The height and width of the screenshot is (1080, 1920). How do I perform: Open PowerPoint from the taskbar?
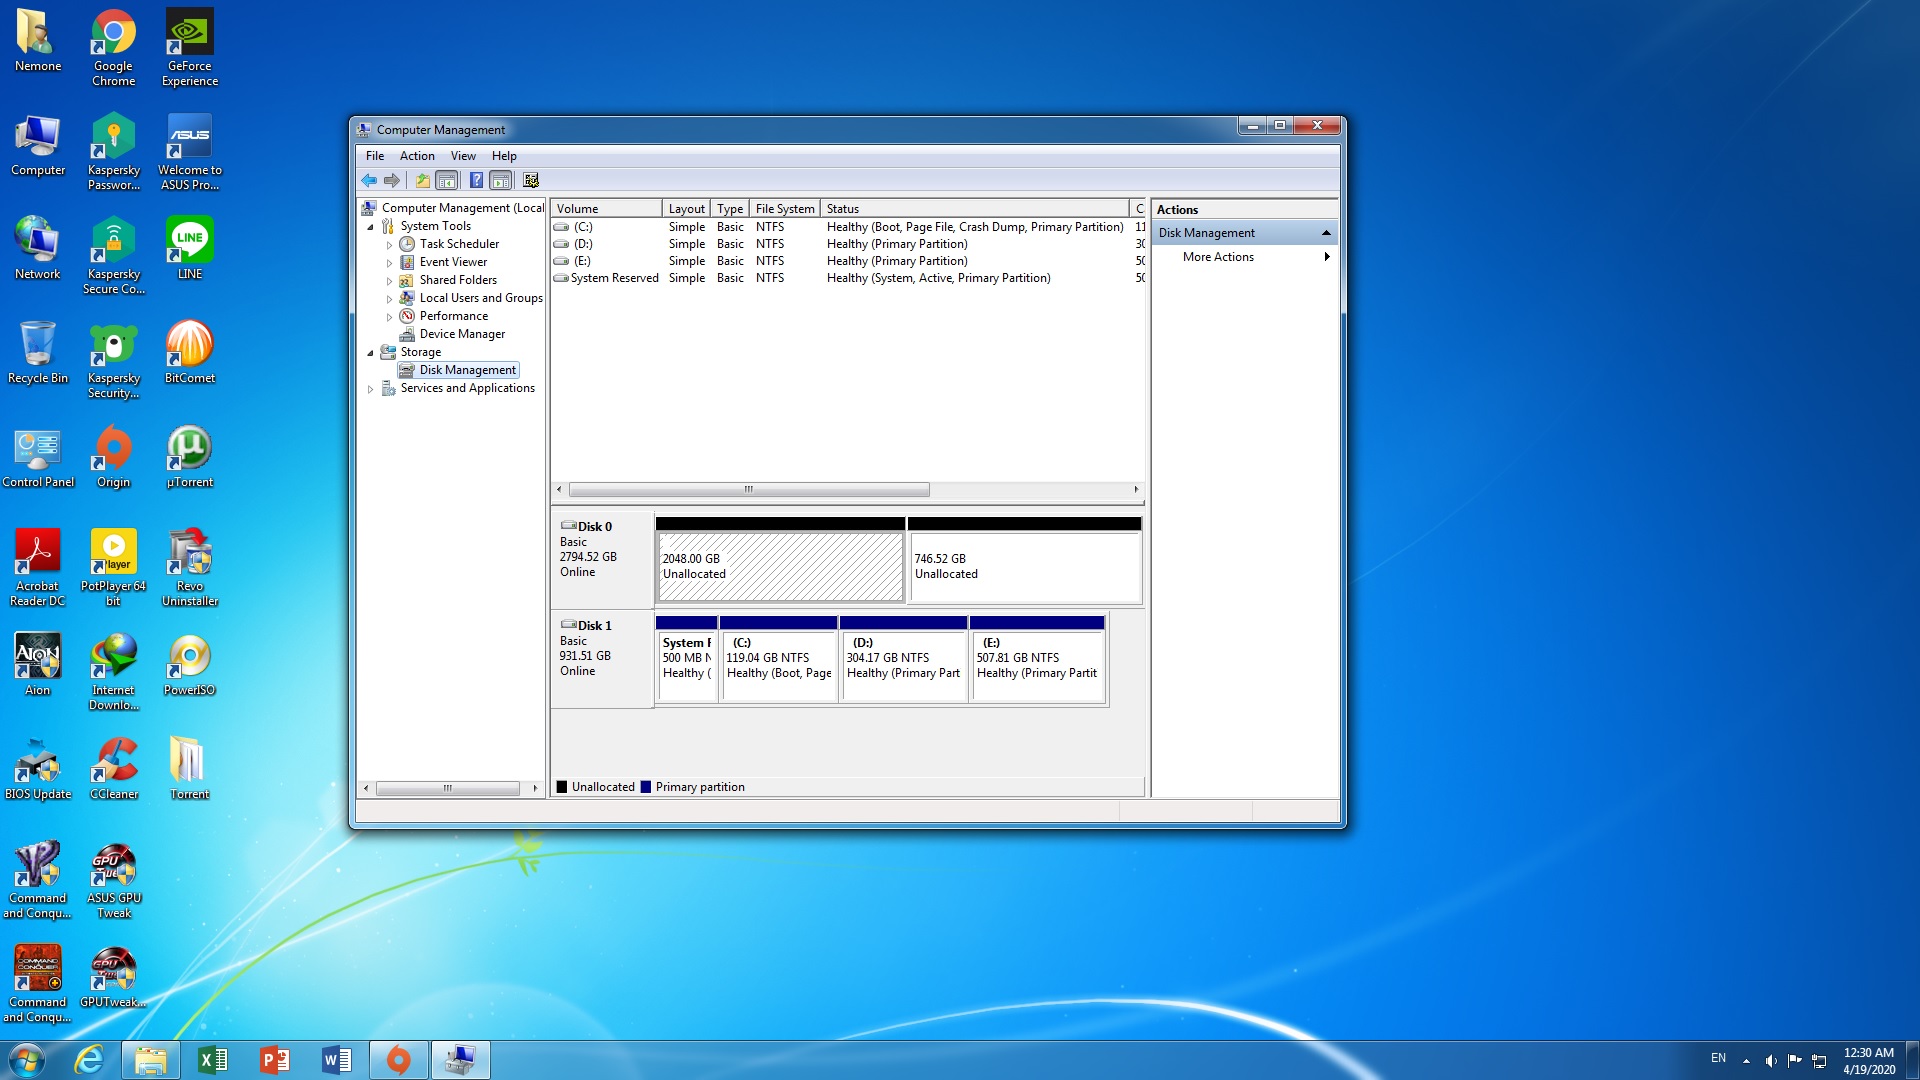click(x=274, y=1060)
